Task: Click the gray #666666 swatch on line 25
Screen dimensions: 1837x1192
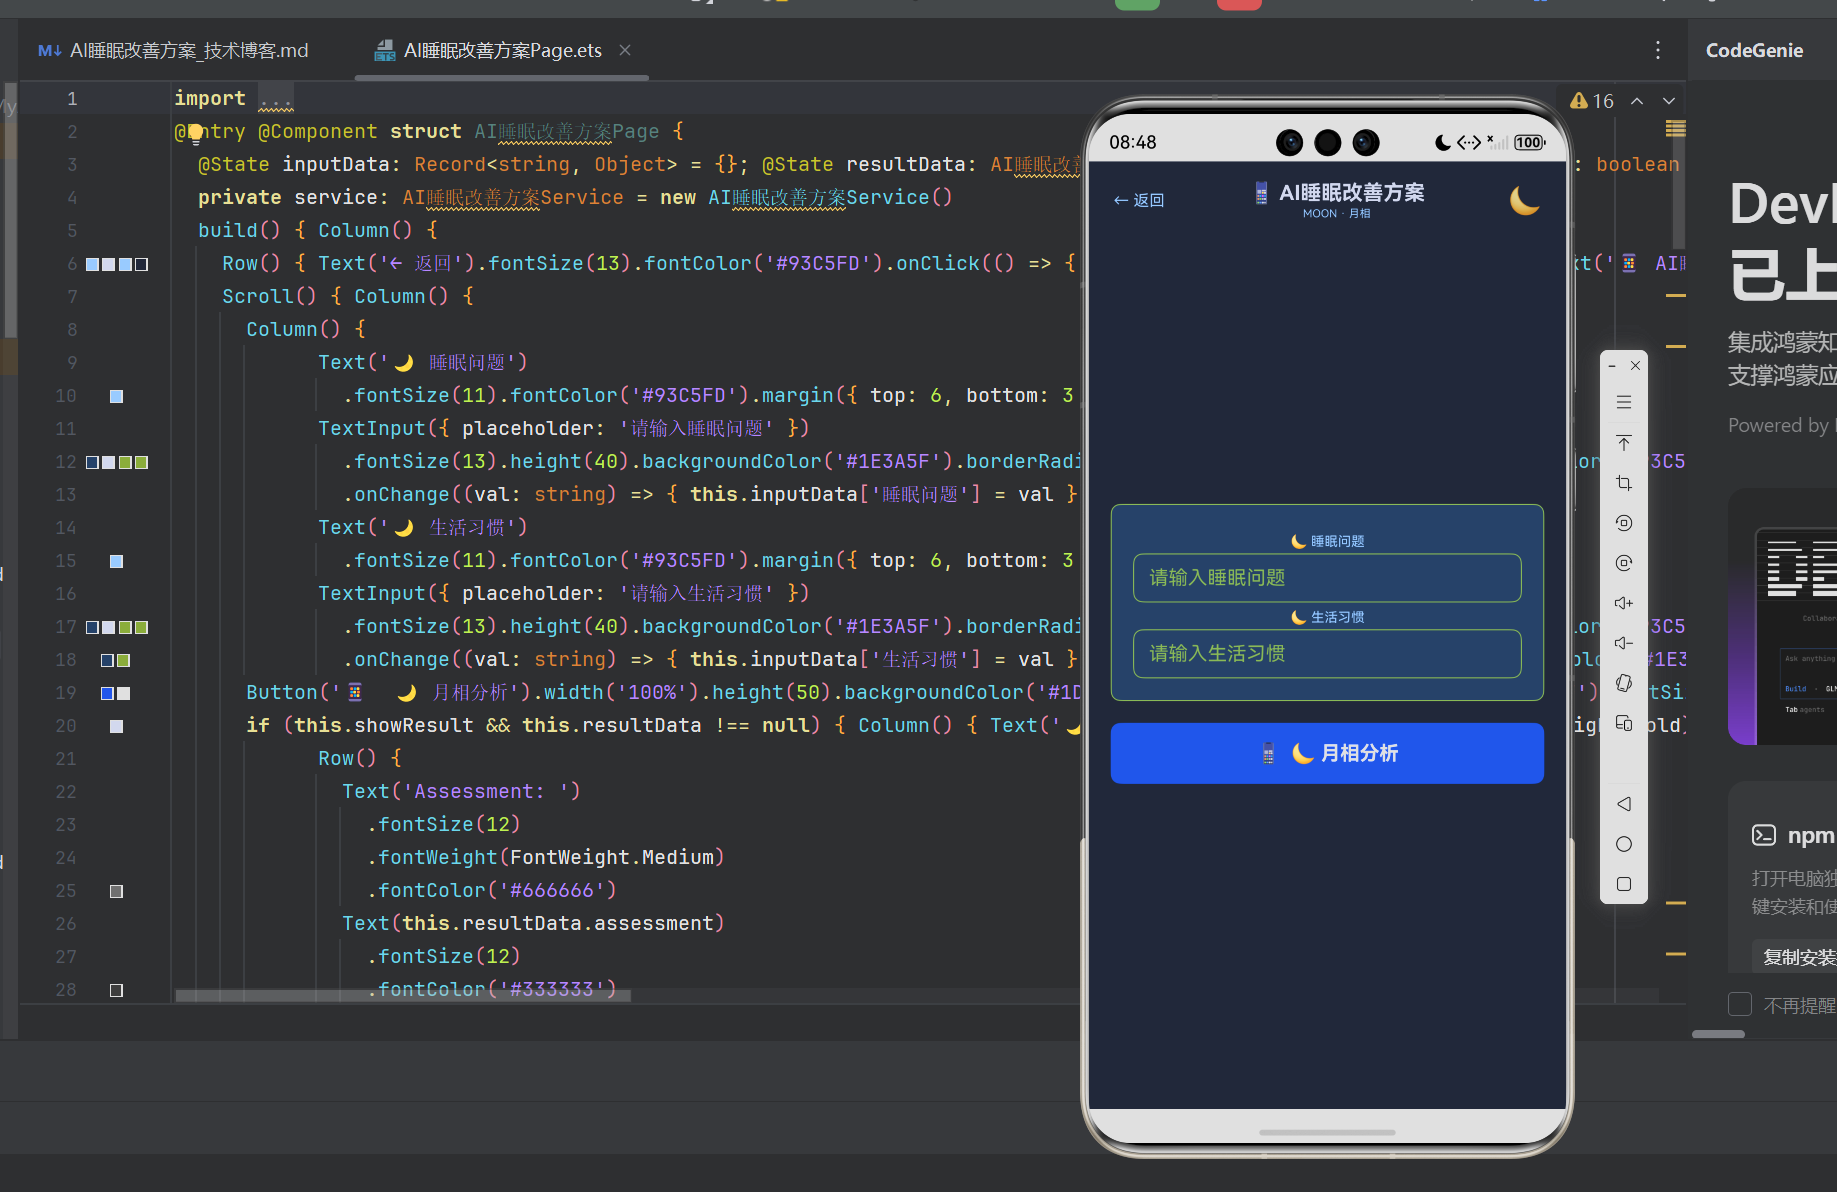Action: (x=116, y=892)
